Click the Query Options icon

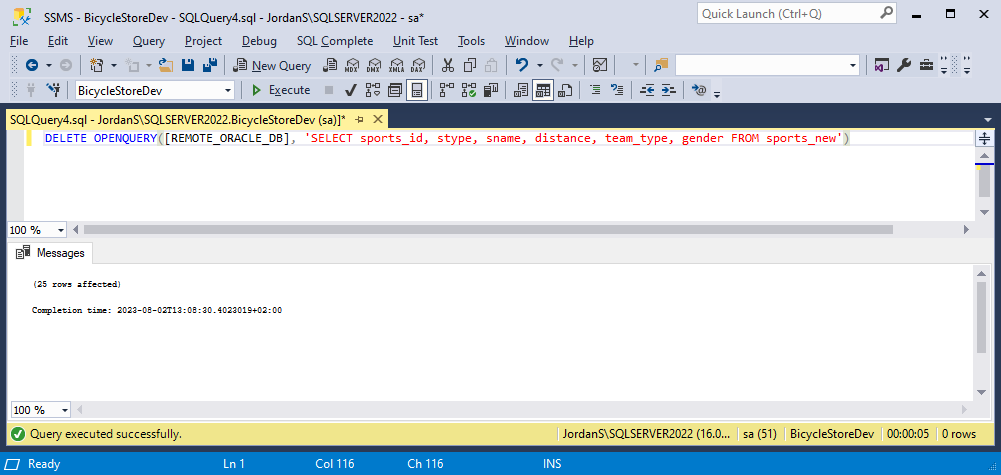tap(395, 90)
